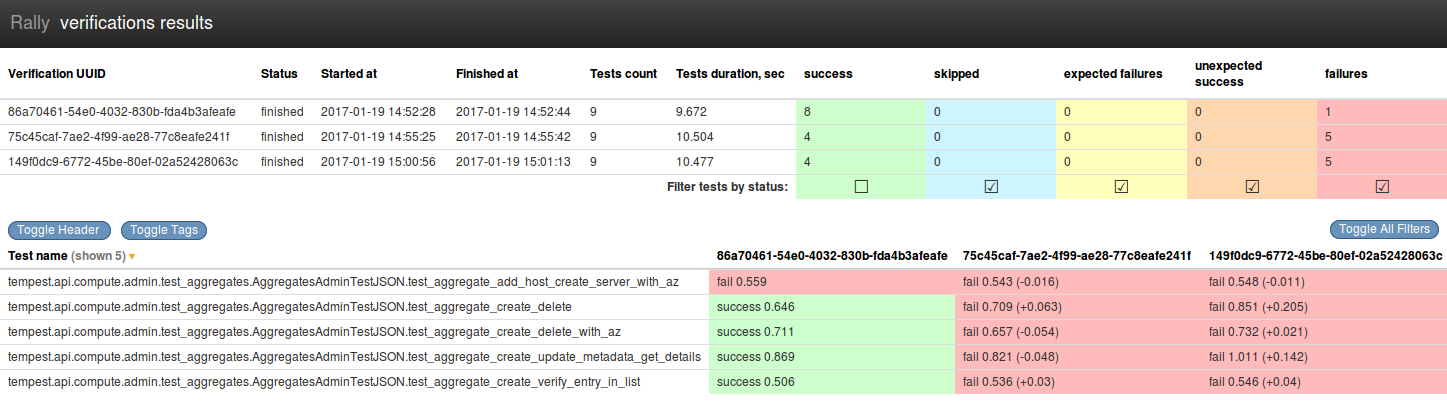Toggle the unexpected success filter checkbox

(x=1251, y=186)
